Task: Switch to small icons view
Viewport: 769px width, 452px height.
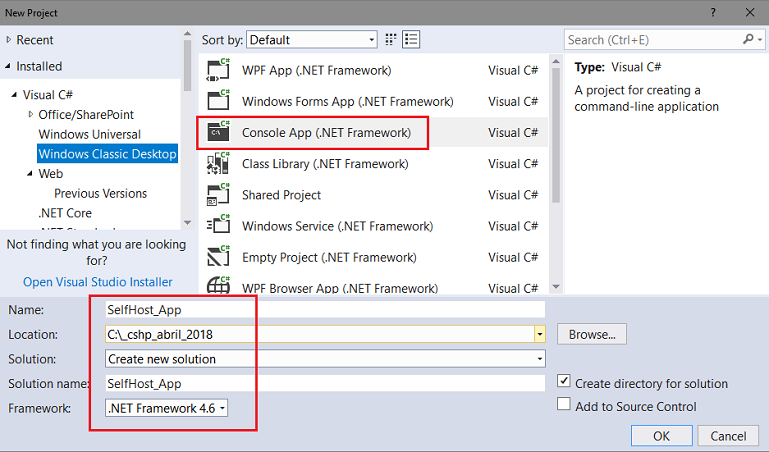Action: [x=390, y=40]
